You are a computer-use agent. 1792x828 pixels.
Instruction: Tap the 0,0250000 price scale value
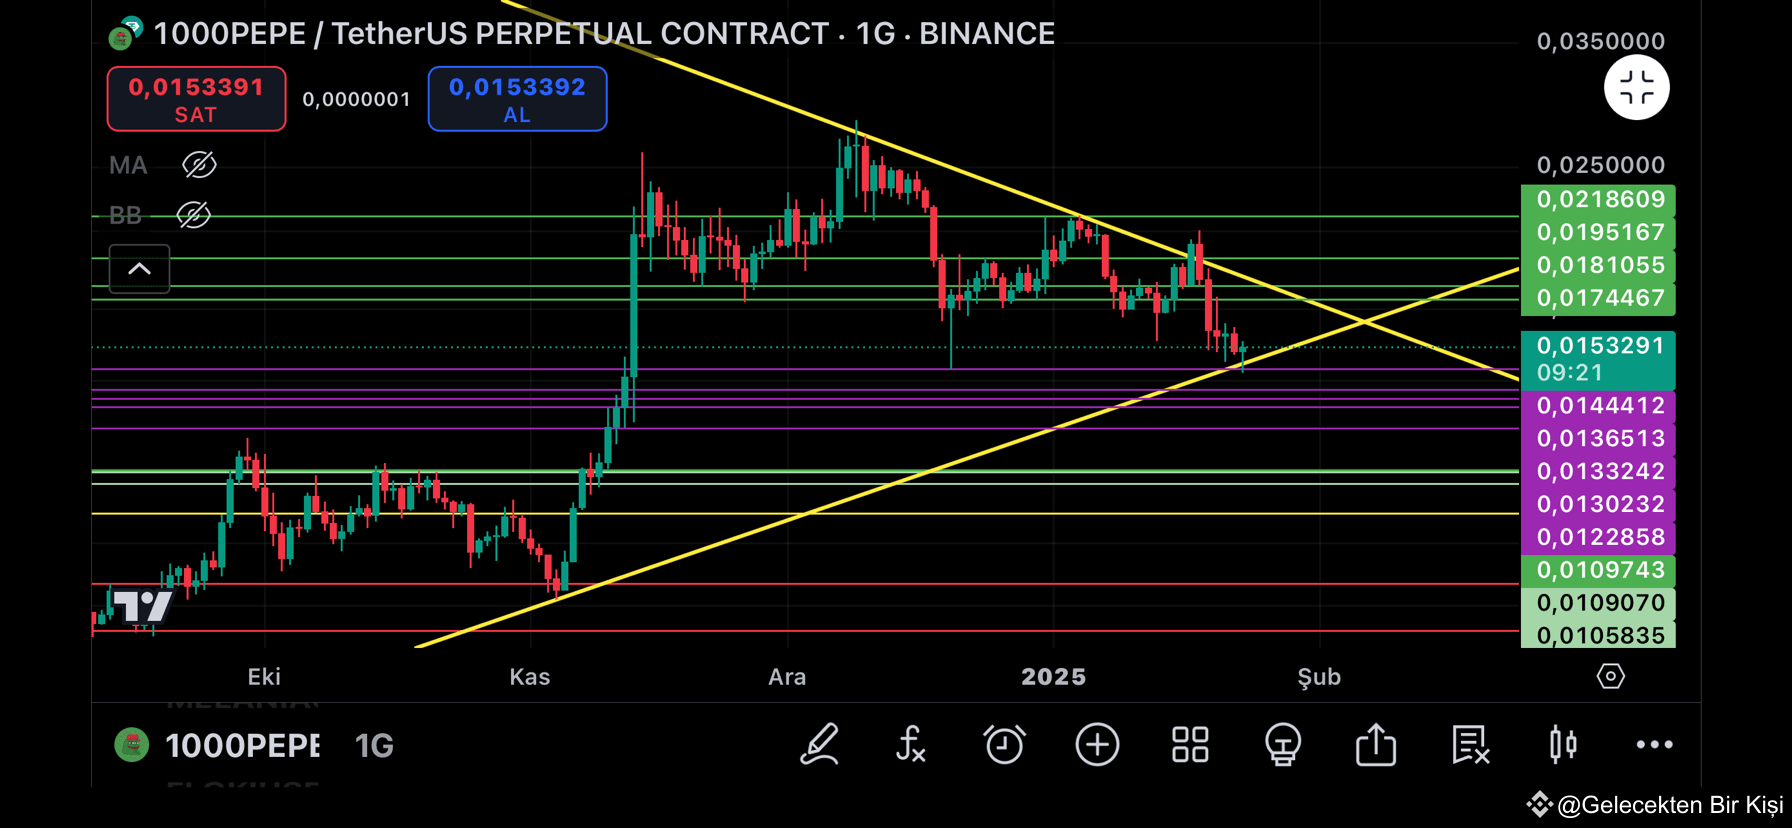point(1600,166)
